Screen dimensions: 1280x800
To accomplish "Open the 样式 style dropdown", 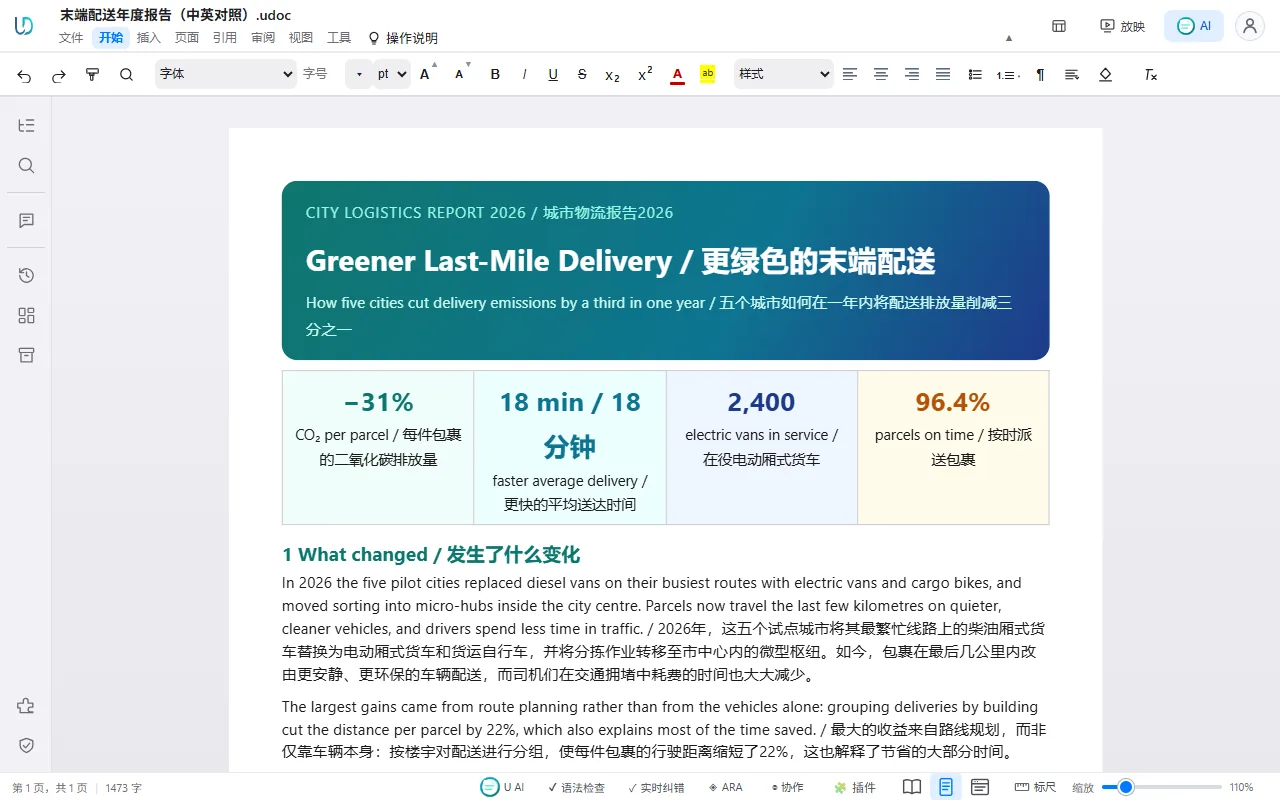I will pos(784,74).
